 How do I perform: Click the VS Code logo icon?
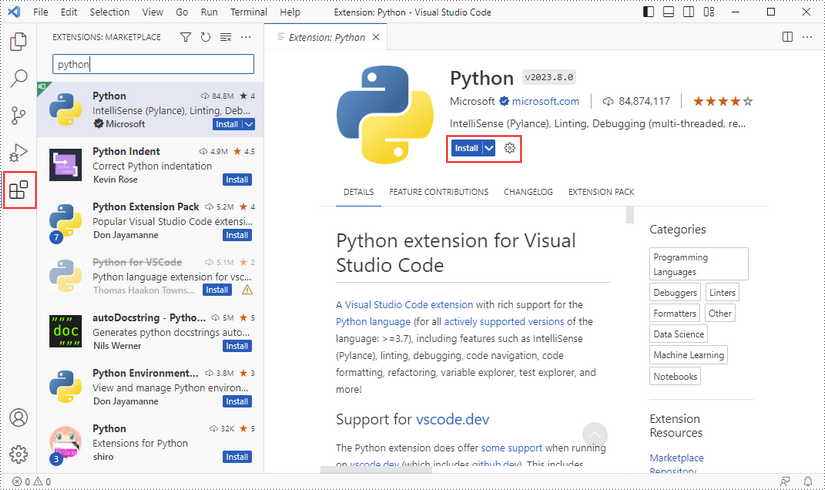click(14, 12)
